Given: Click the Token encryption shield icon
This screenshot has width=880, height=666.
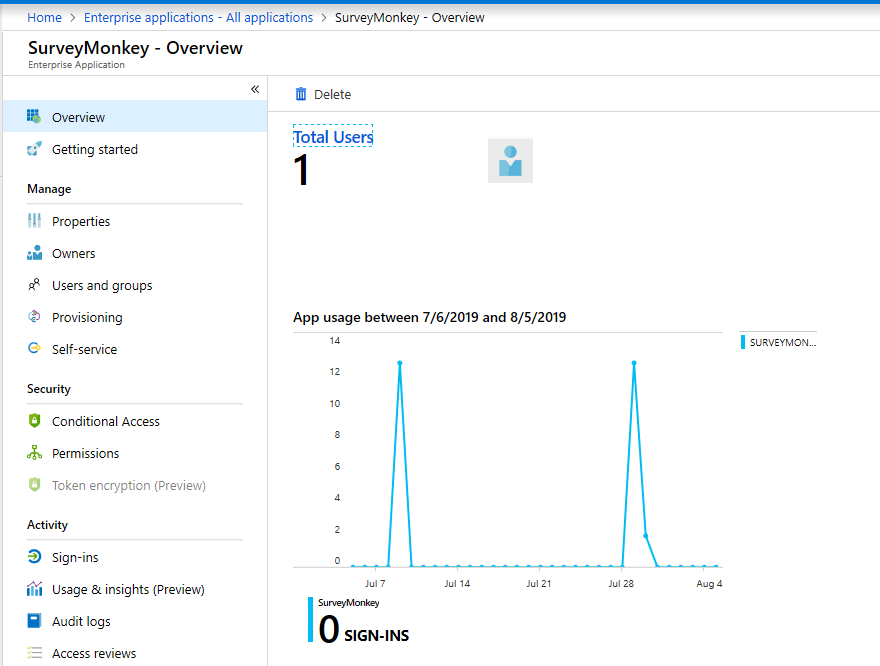Looking at the screenshot, I should click(34, 484).
